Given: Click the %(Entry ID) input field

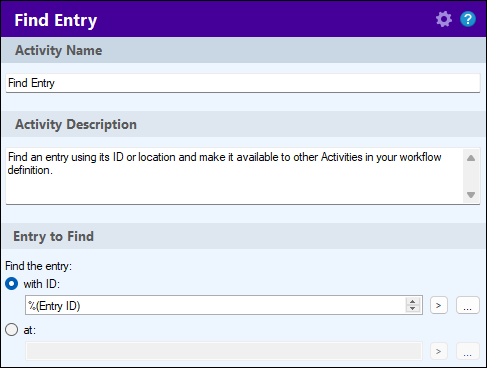Looking at the screenshot, I should (216, 305).
